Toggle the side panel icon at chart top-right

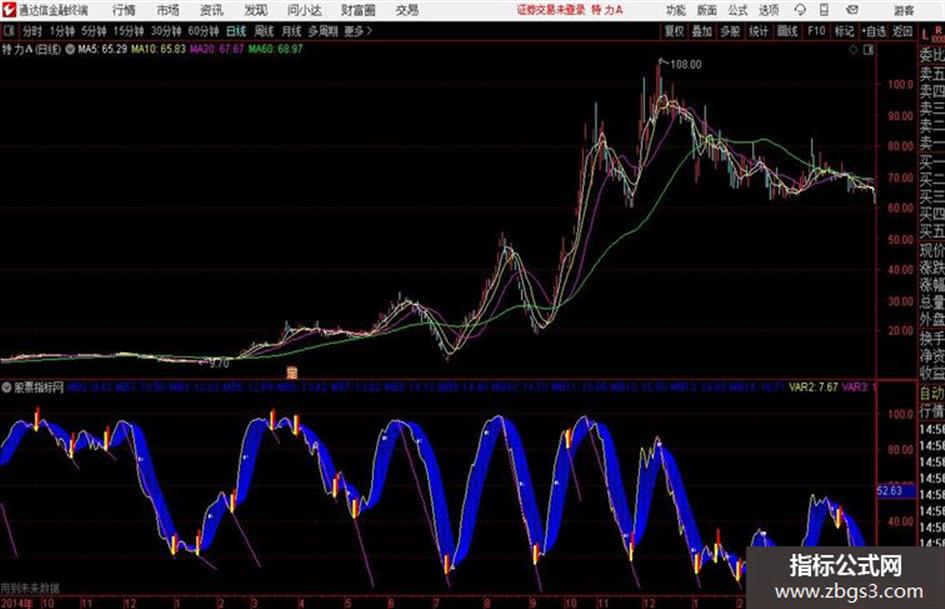(x=868, y=50)
